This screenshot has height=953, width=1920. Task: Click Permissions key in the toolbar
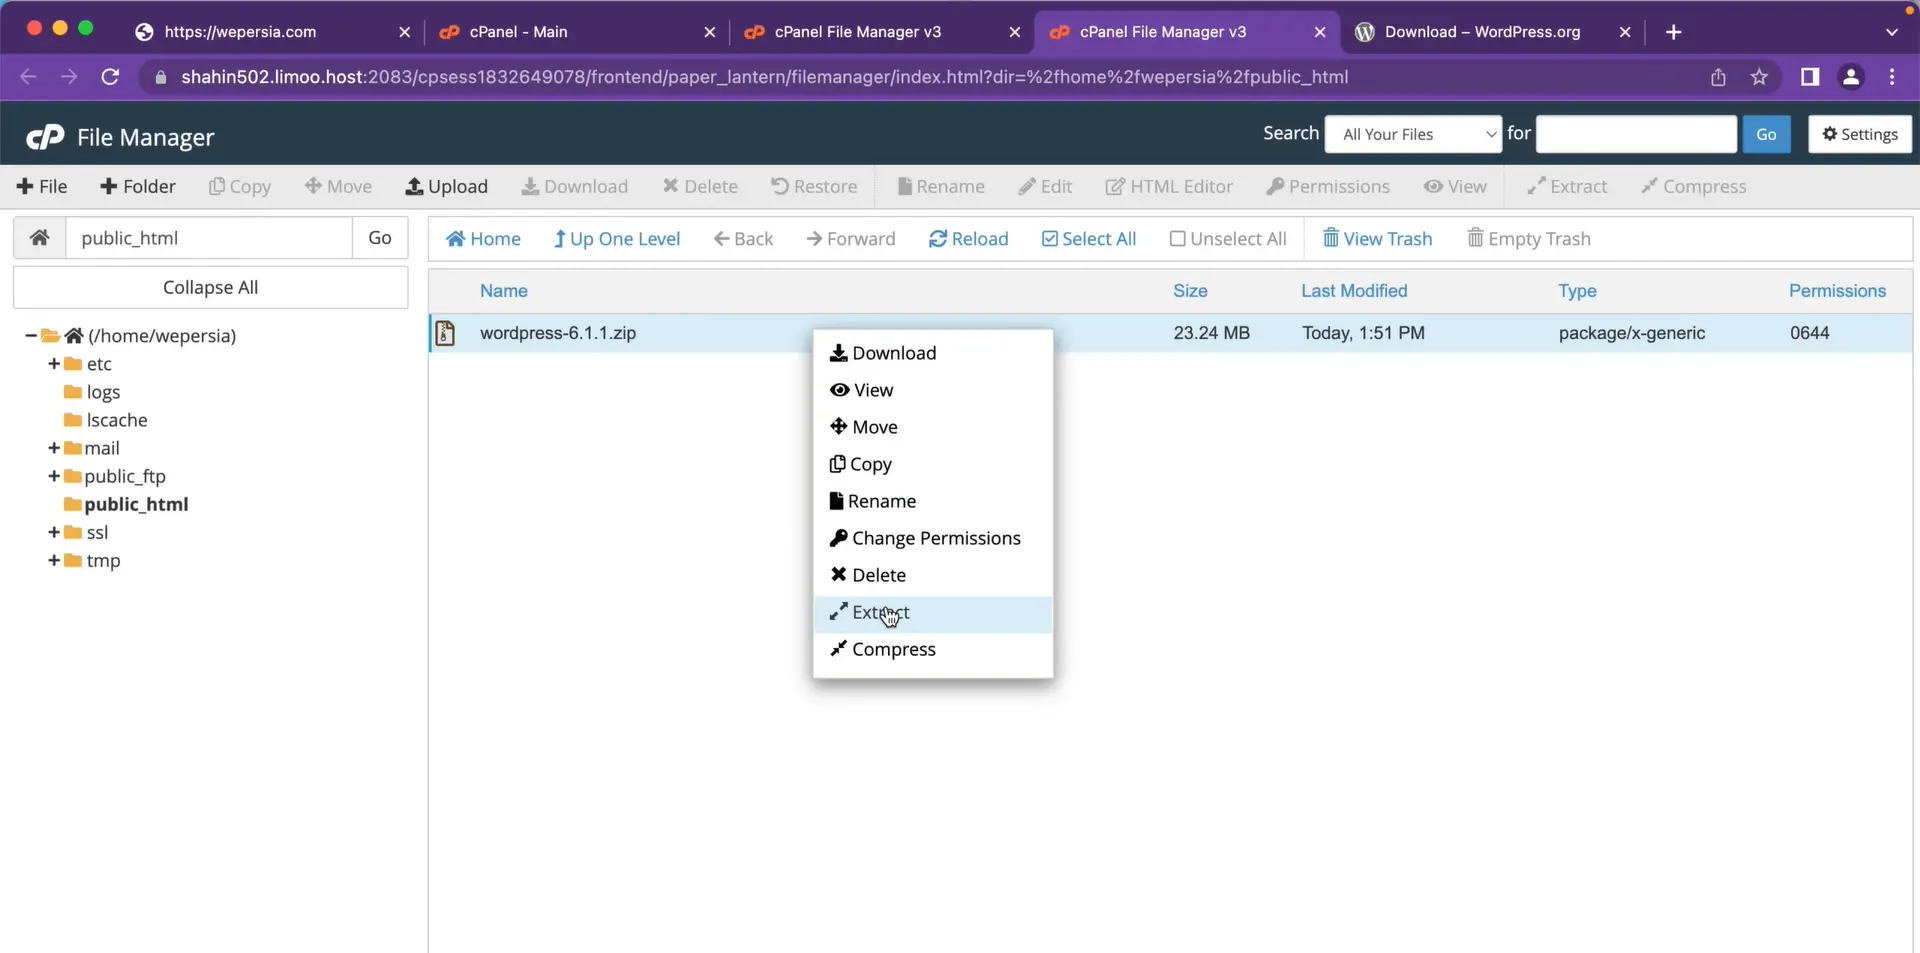tap(1328, 187)
